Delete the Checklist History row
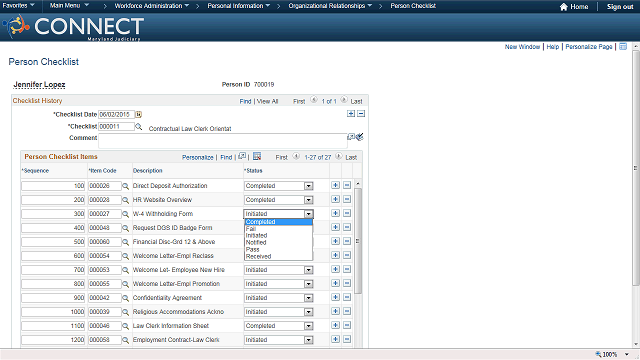This screenshot has width=640, height=360. coord(361,113)
